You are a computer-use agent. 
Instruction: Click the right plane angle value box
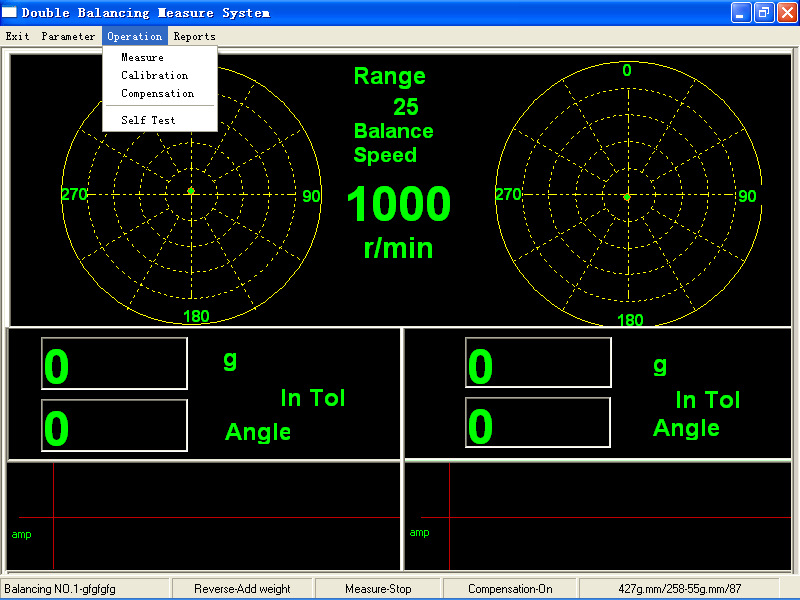(x=538, y=423)
